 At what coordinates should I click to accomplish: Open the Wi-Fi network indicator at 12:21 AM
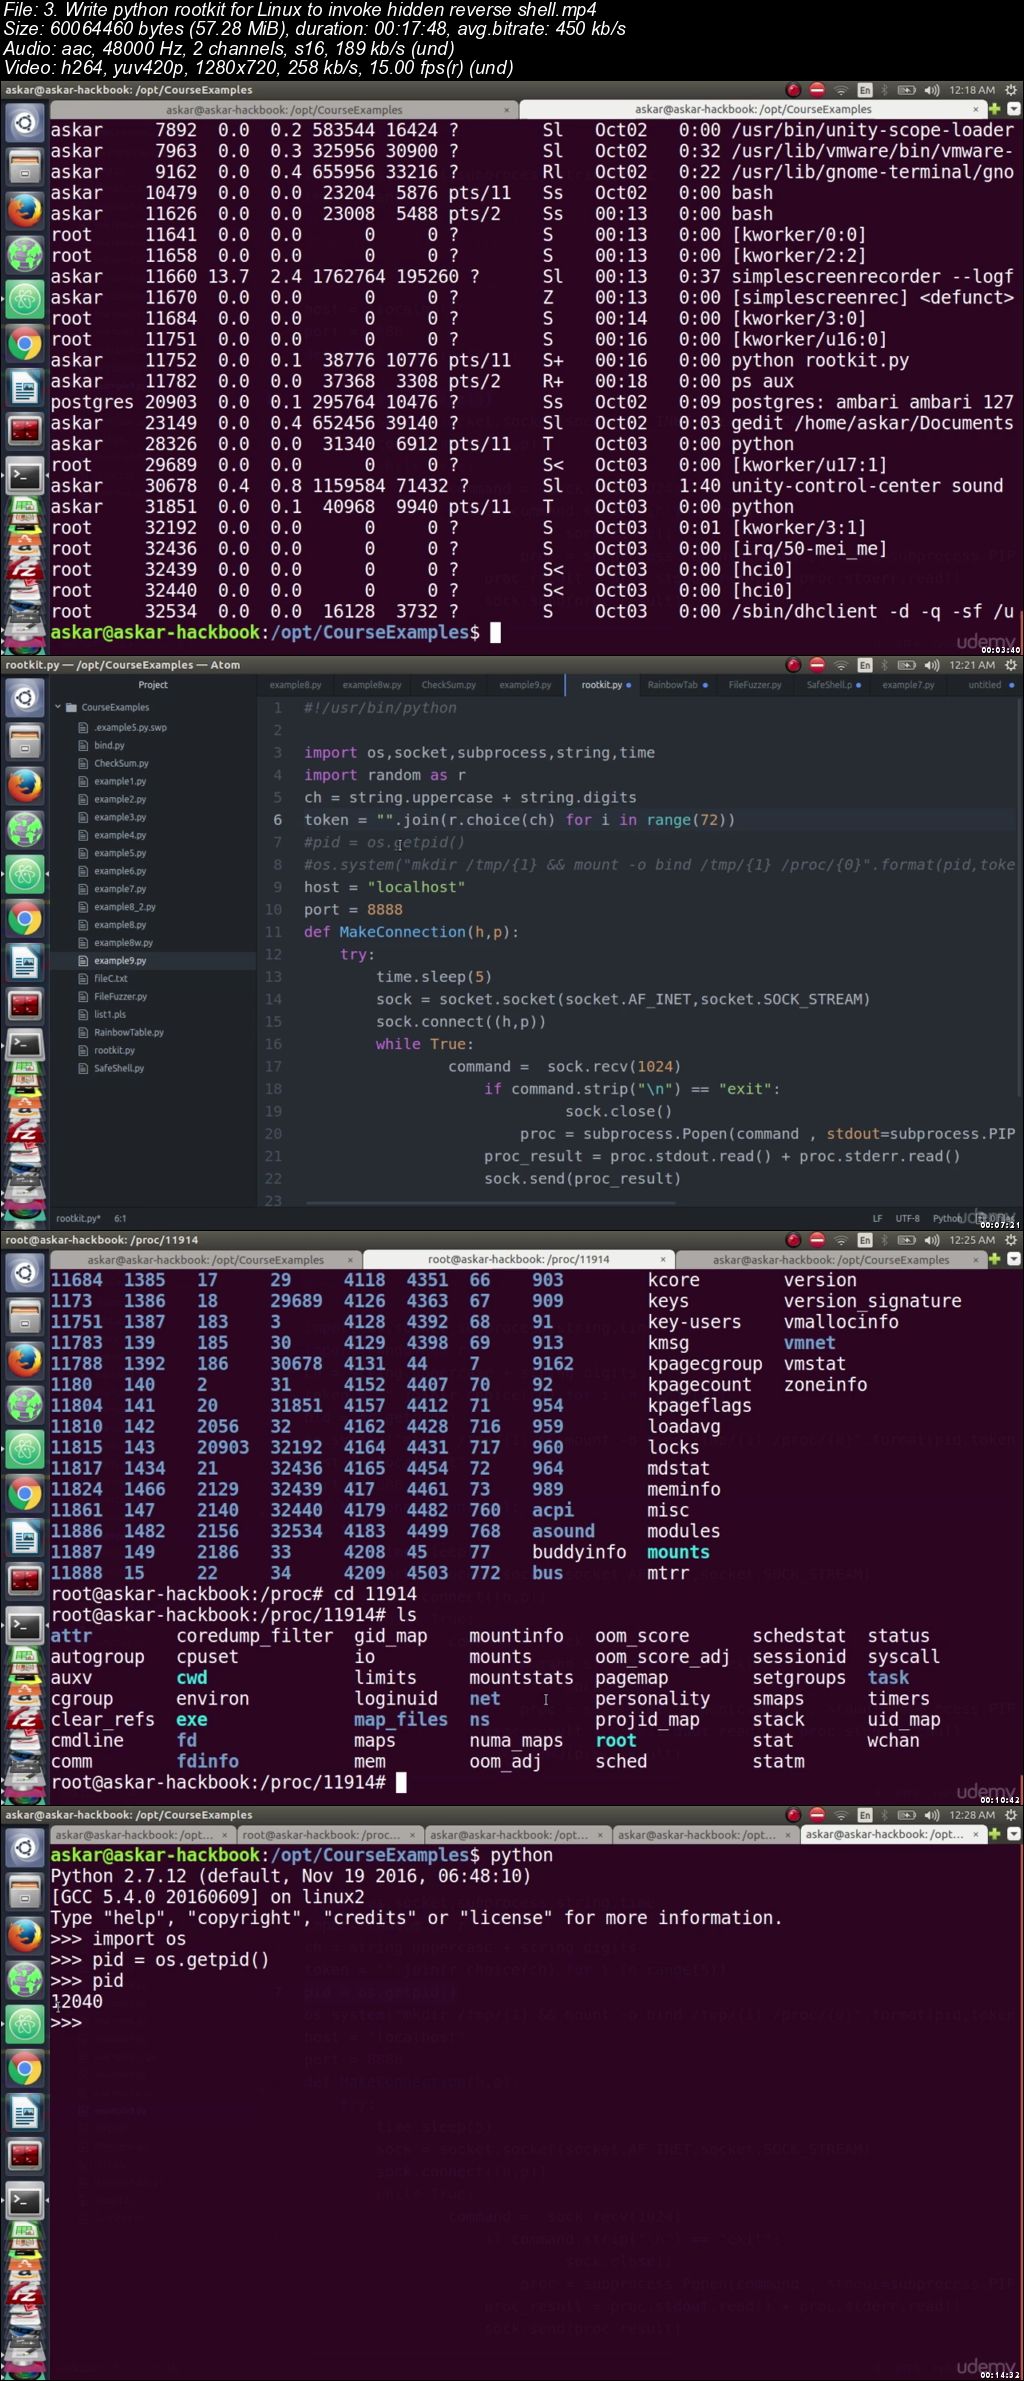pos(841,665)
